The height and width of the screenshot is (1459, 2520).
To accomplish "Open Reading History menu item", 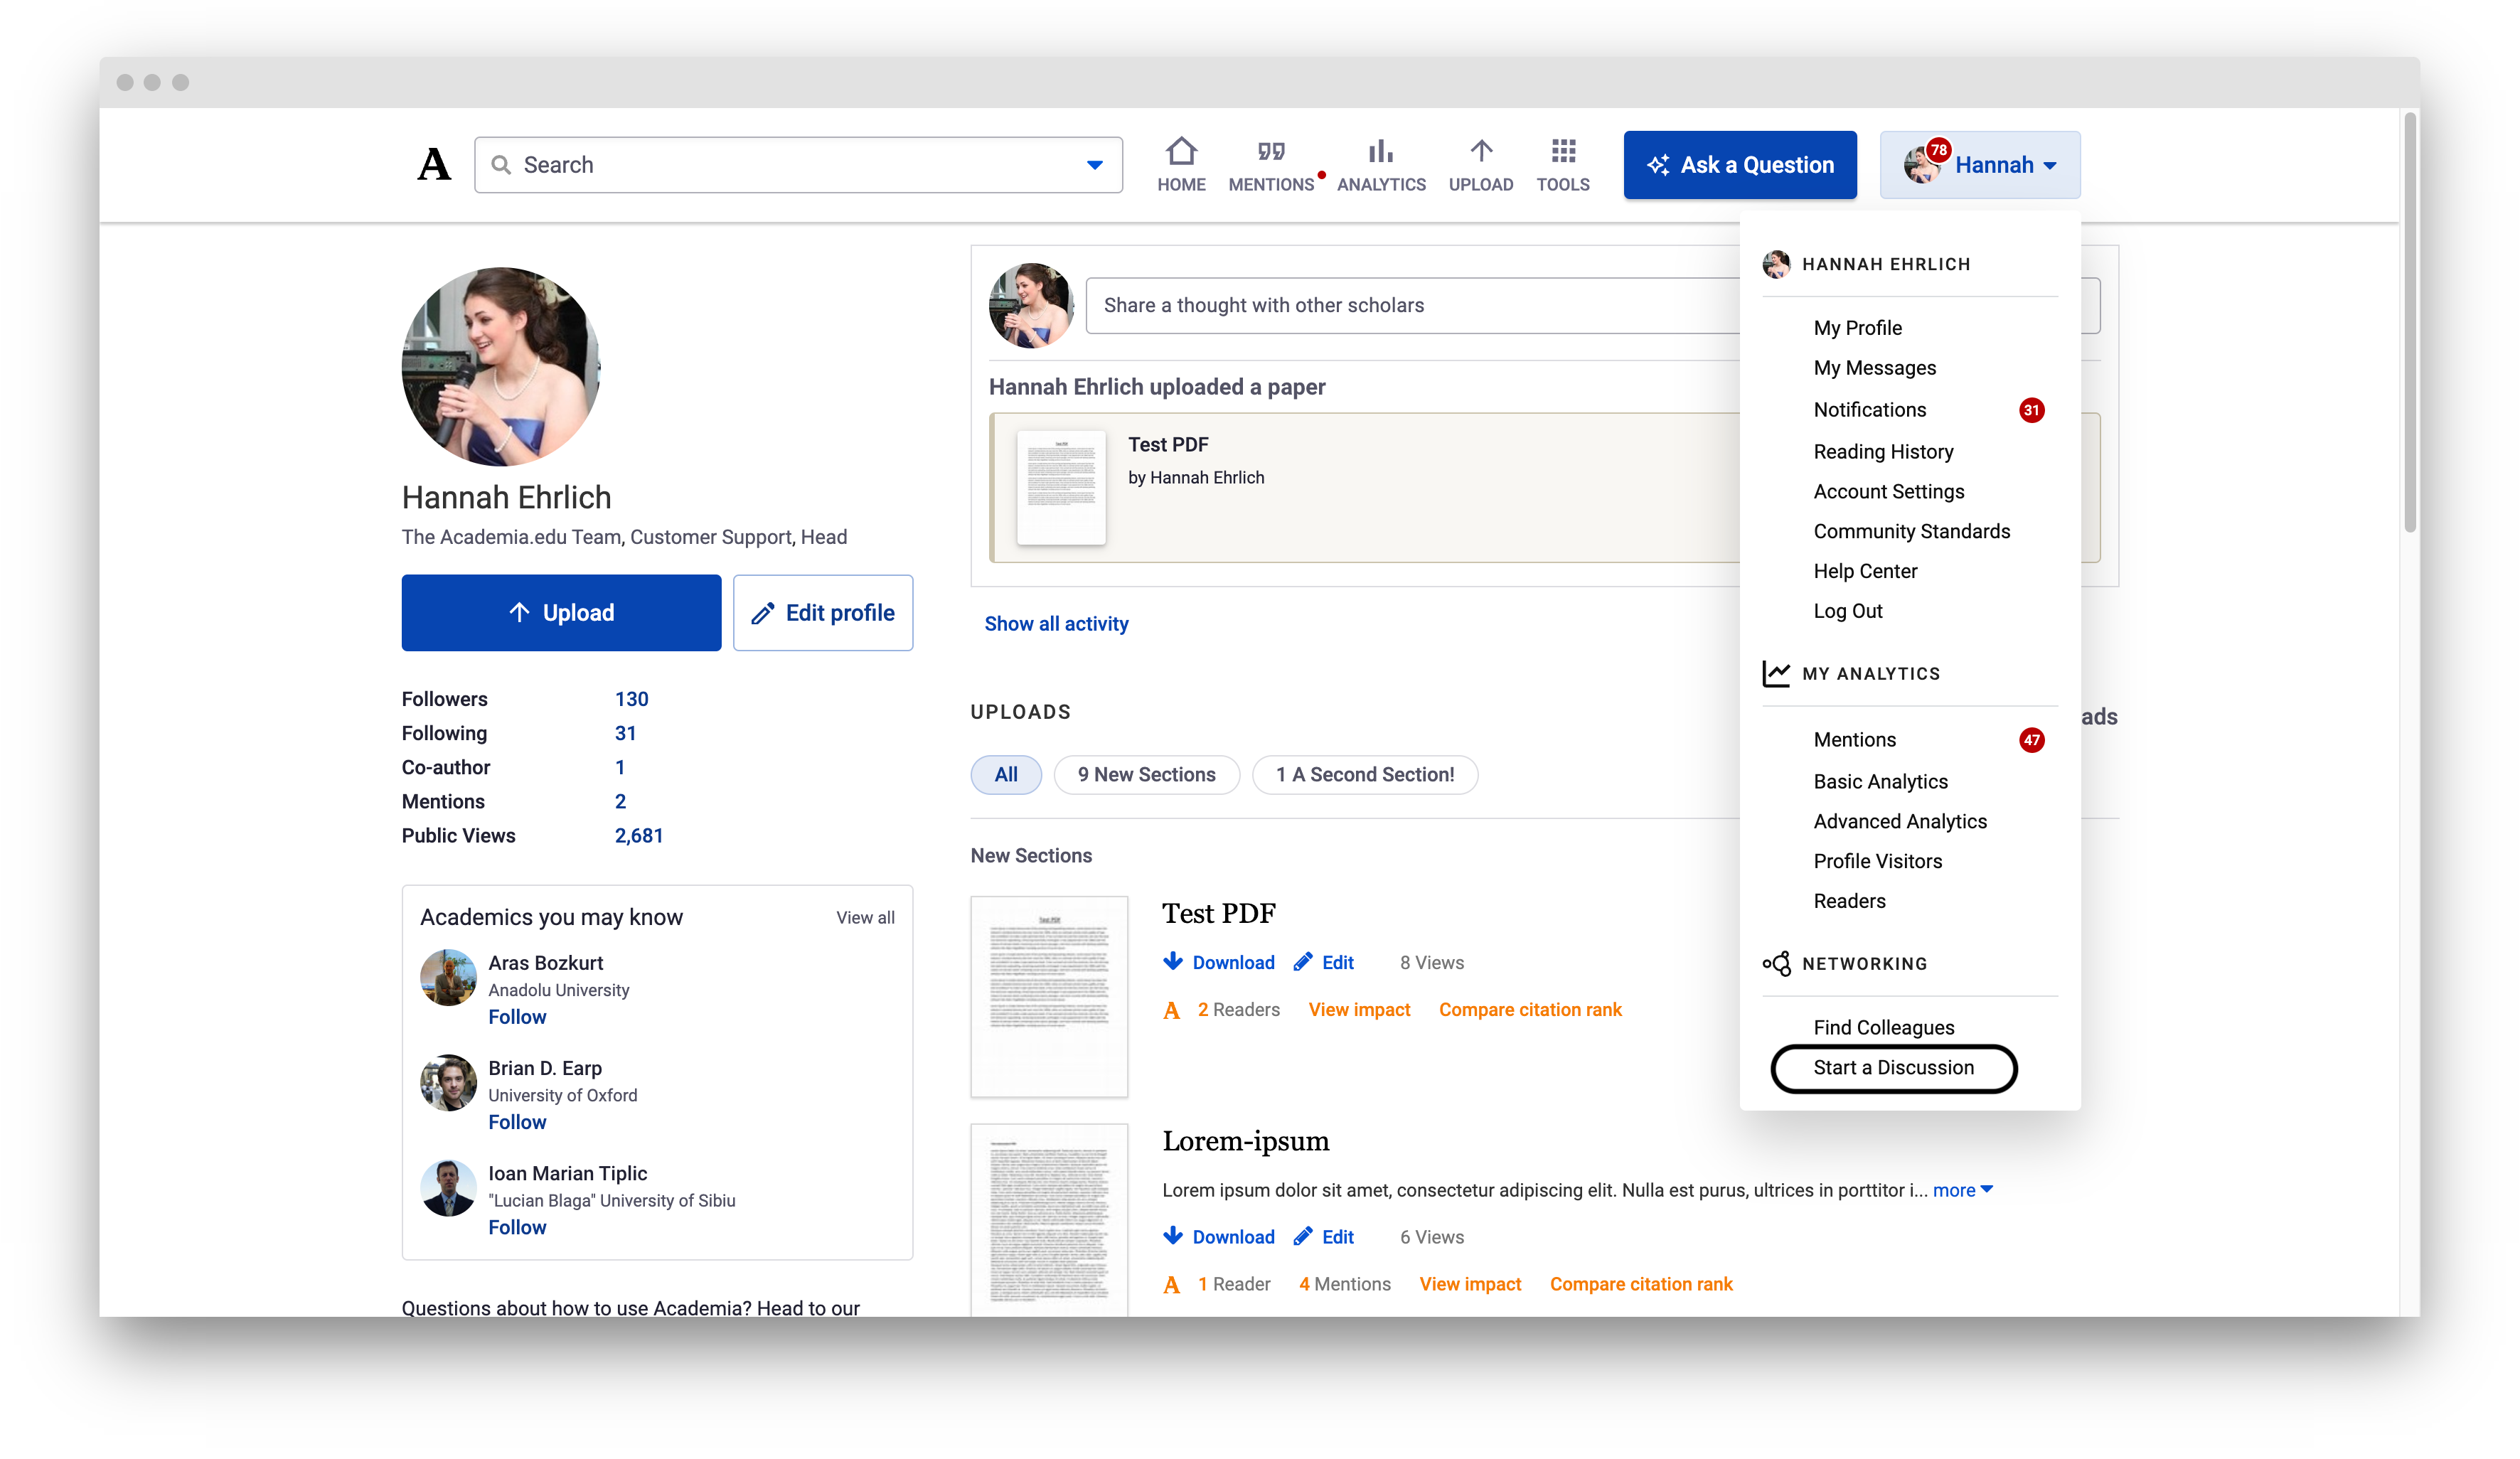I will [1884, 452].
